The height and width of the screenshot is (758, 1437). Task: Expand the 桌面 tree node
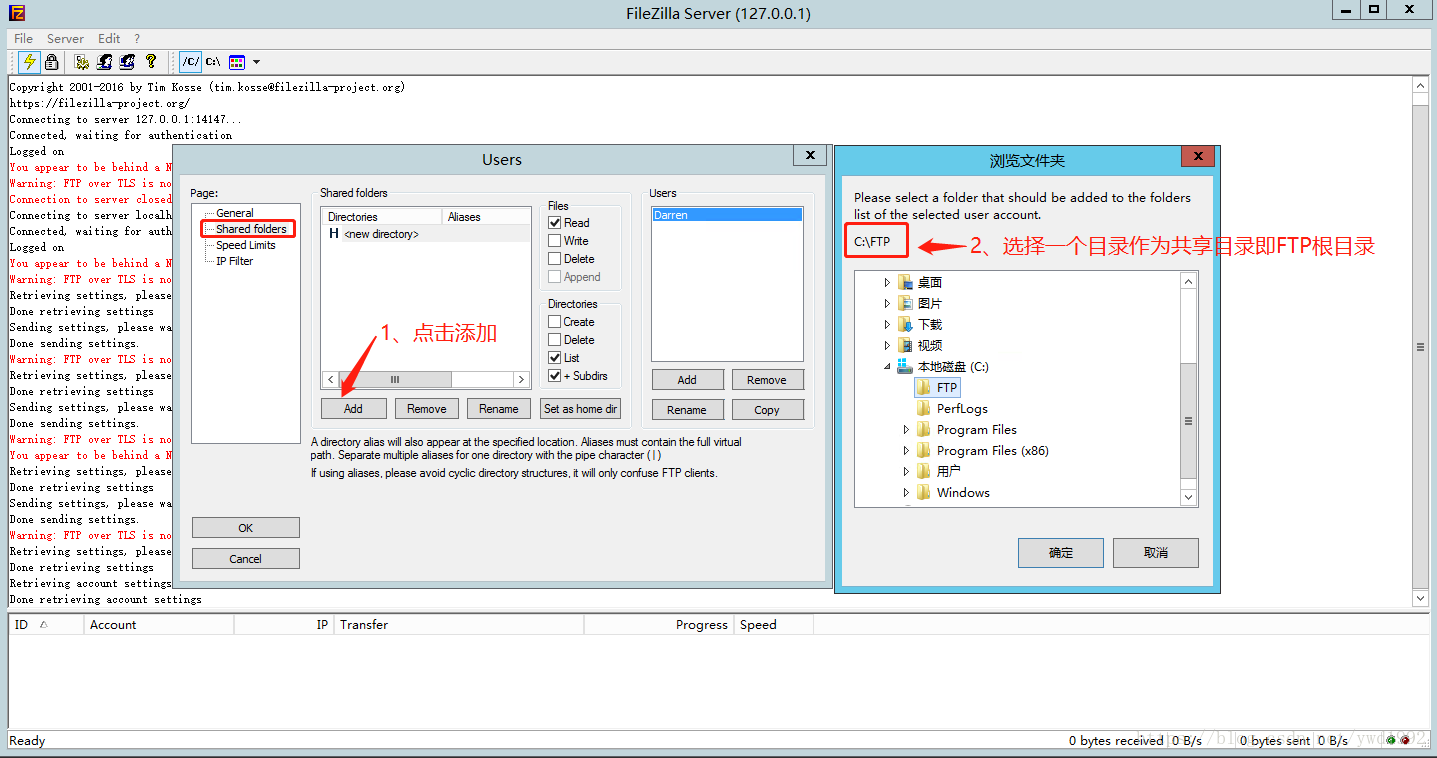[887, 283]
